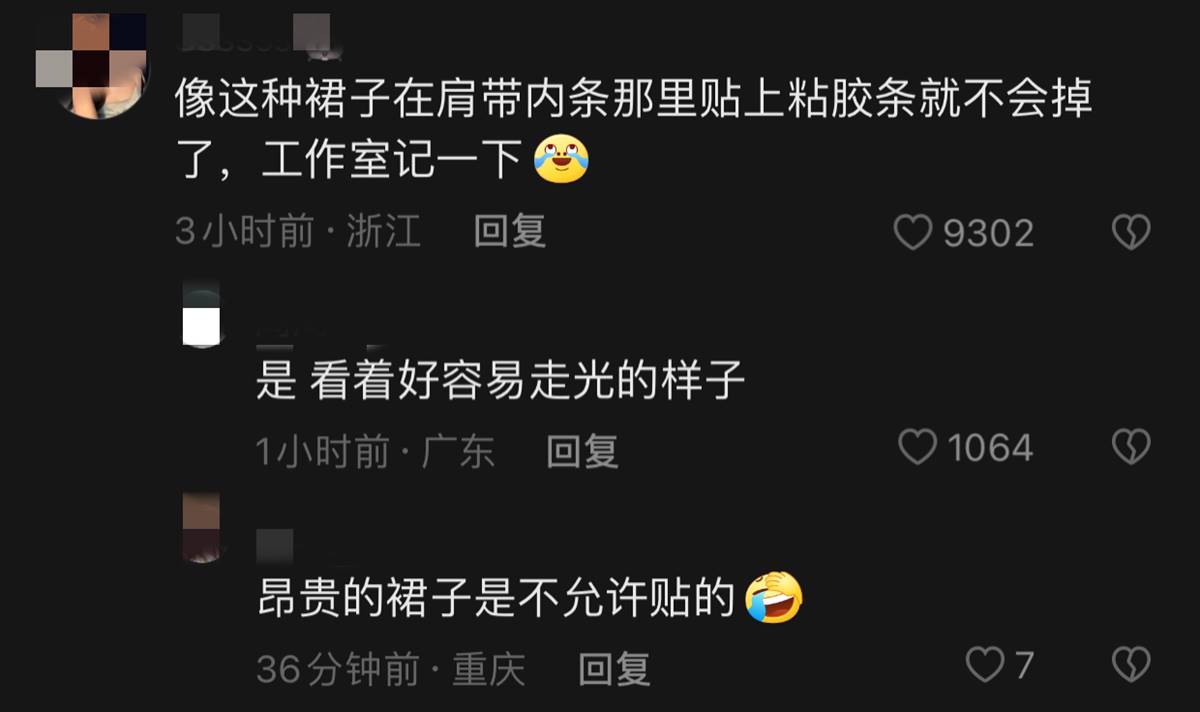Viewport: 1200px width, 712px height.
Task: Dislike the reply posted from 重庆
Action: click(1131, 663)
